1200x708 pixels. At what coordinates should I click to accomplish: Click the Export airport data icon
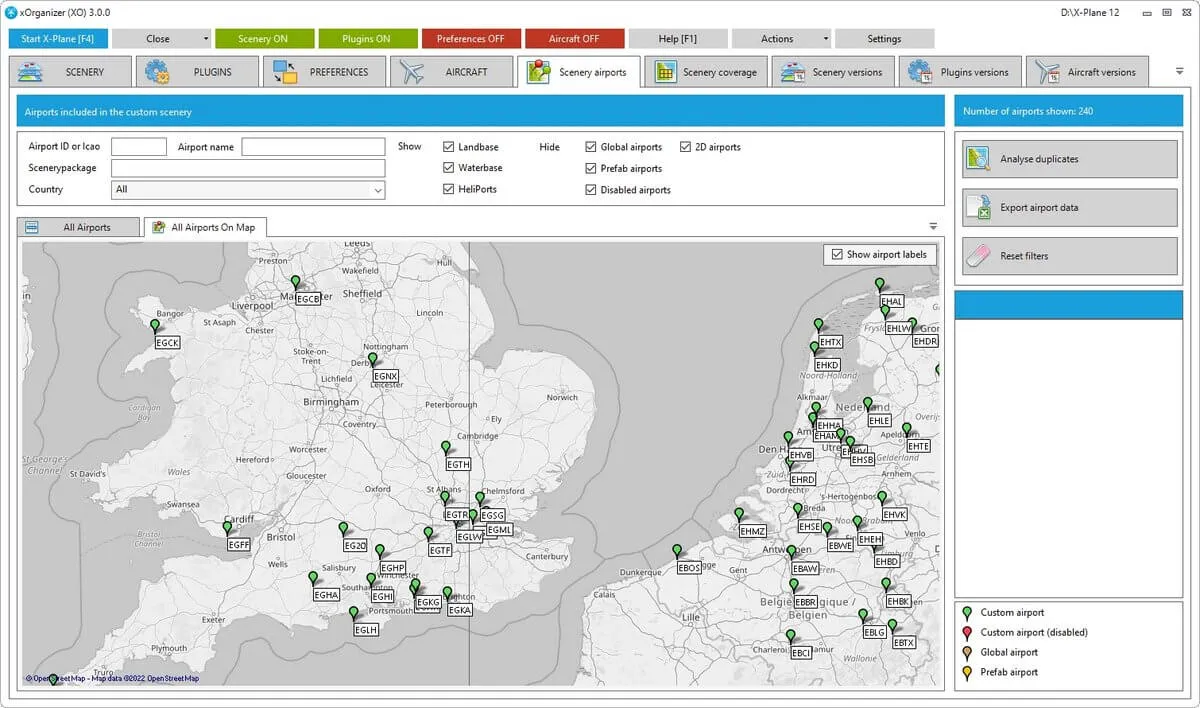pos(978,208)
